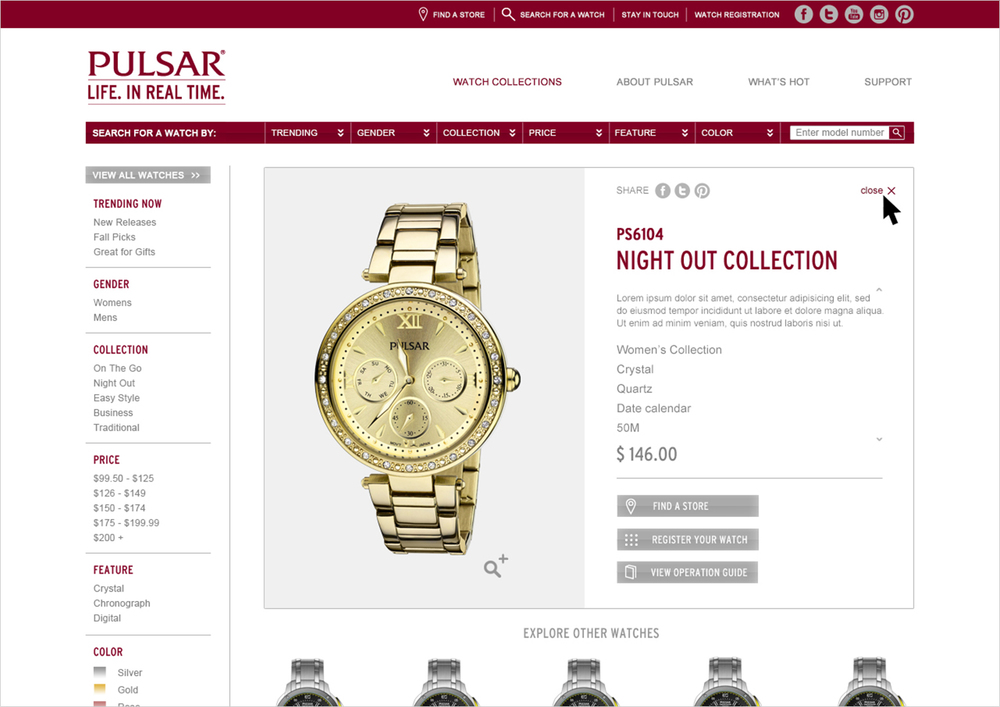The height and width of the screenshot is (707, 1000).
Task: Click the VIEW OPERATION GUIDE button
Action: (688, 572)
